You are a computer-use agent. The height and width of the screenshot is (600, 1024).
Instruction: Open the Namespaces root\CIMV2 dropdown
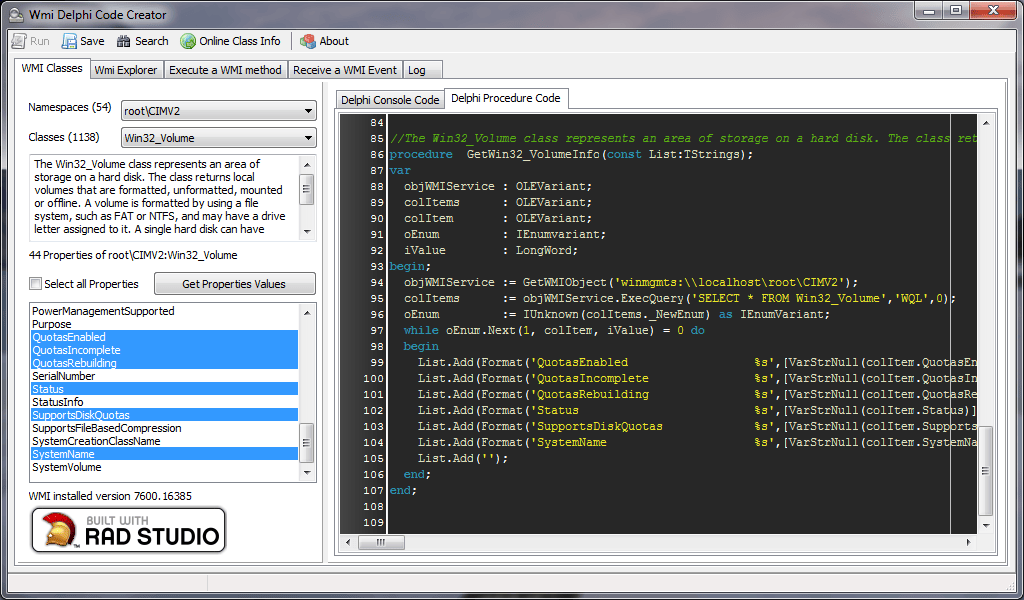click(x=219, y=111)
